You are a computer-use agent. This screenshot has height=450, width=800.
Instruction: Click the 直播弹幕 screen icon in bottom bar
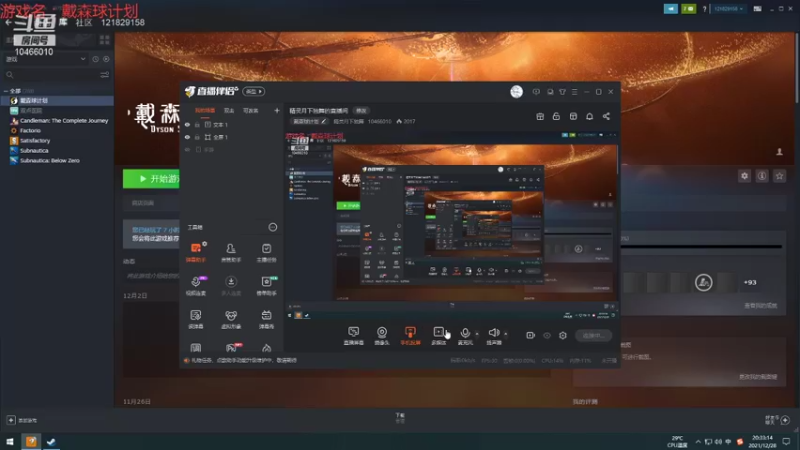tap(354, 336)
